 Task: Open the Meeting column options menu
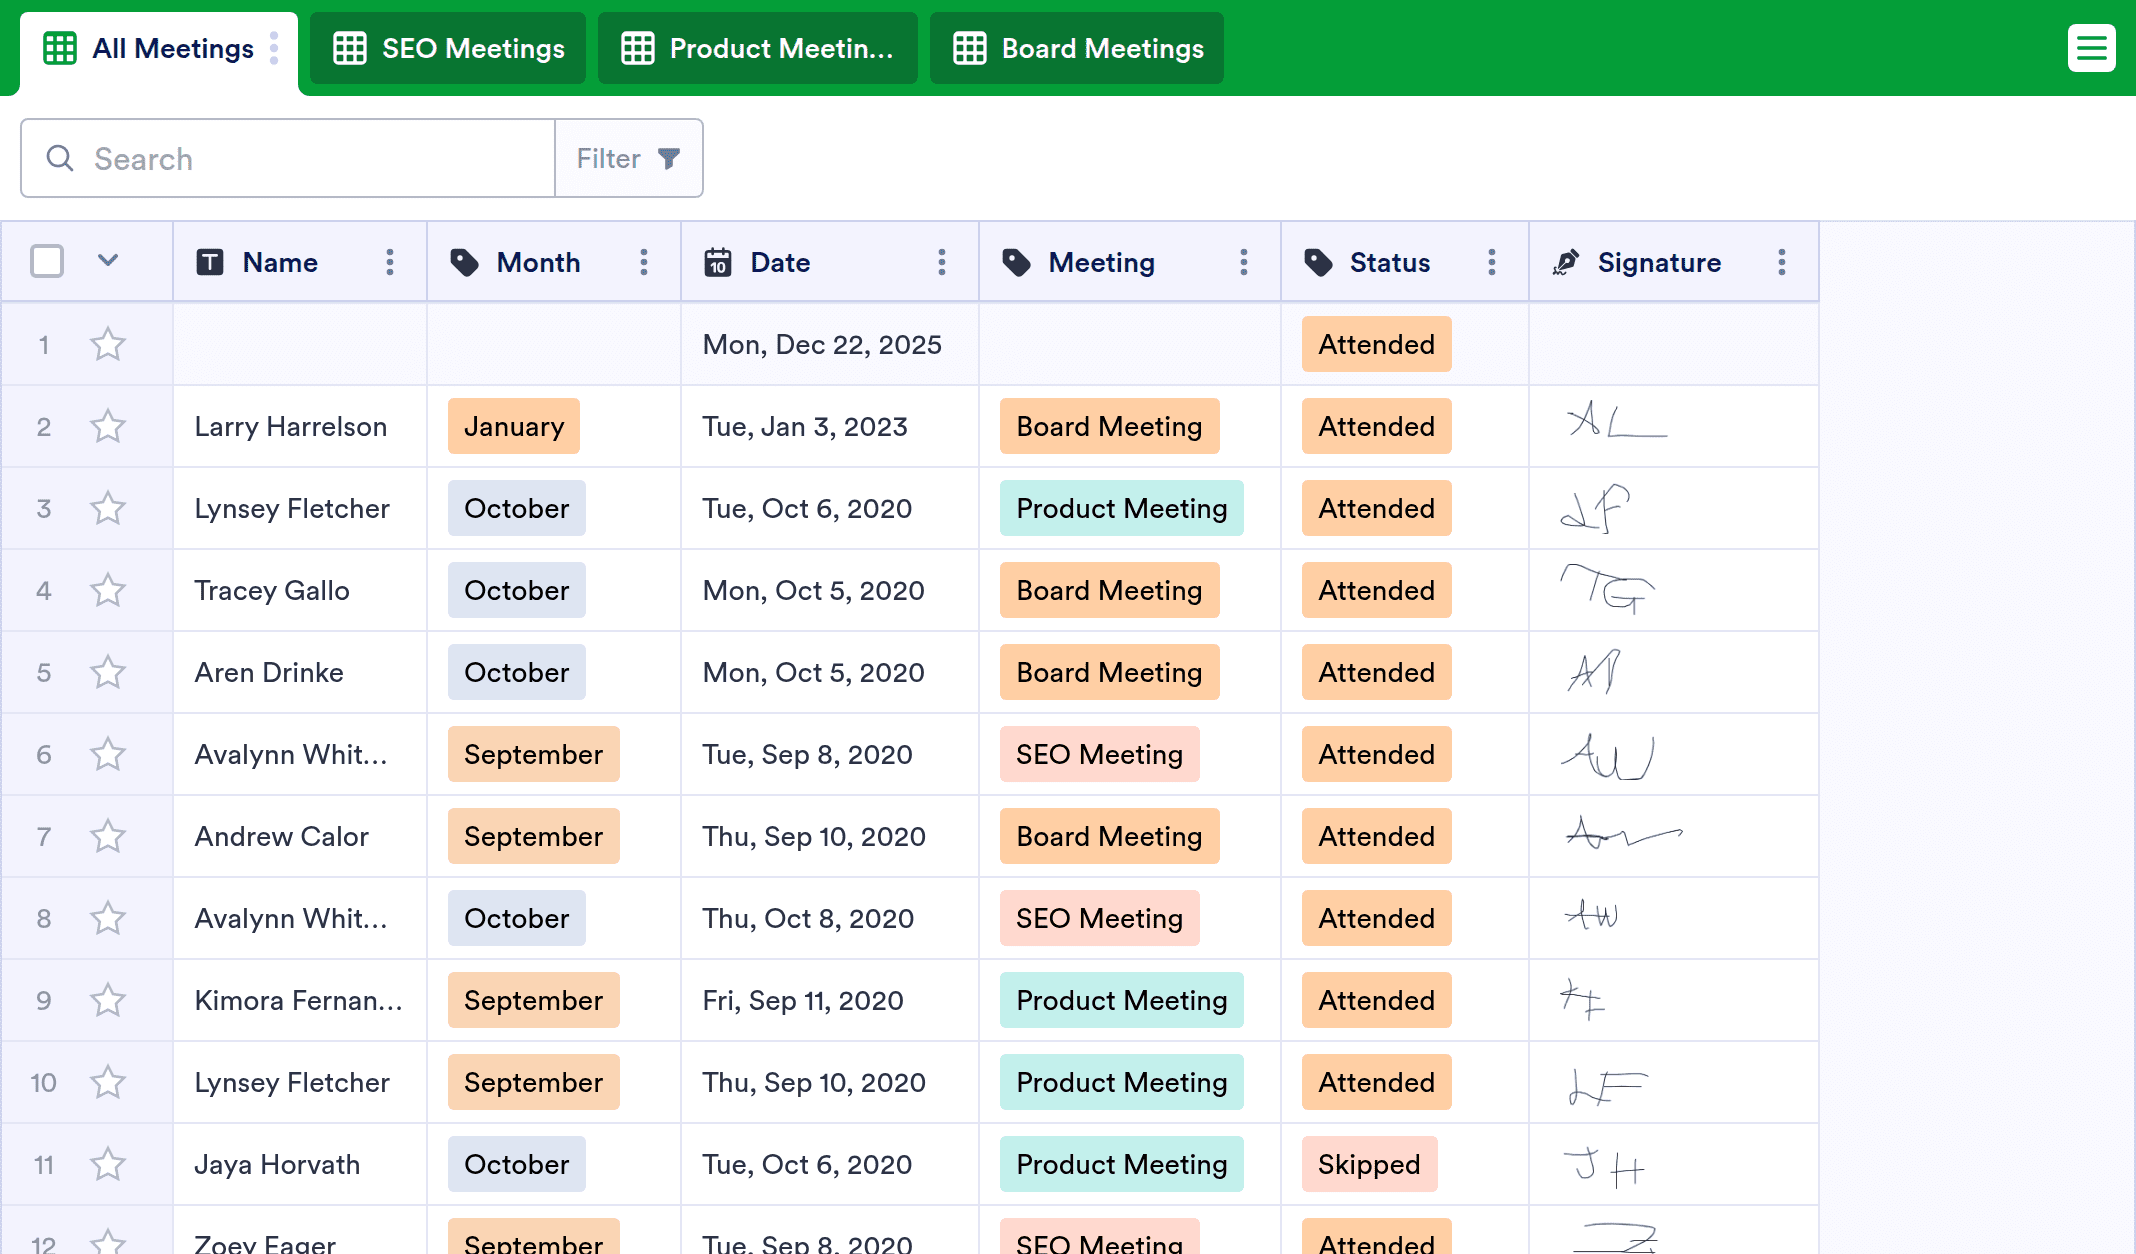(1243, 262)
